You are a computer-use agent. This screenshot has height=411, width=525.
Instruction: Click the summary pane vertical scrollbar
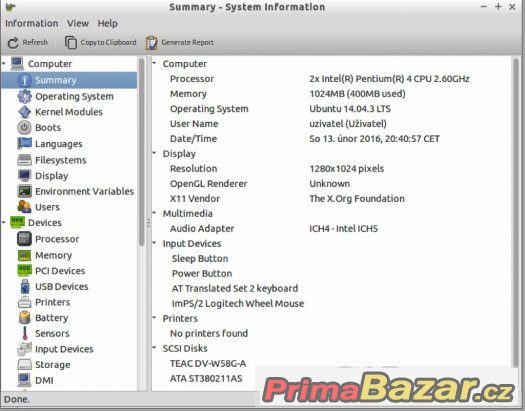click(516, 213)
